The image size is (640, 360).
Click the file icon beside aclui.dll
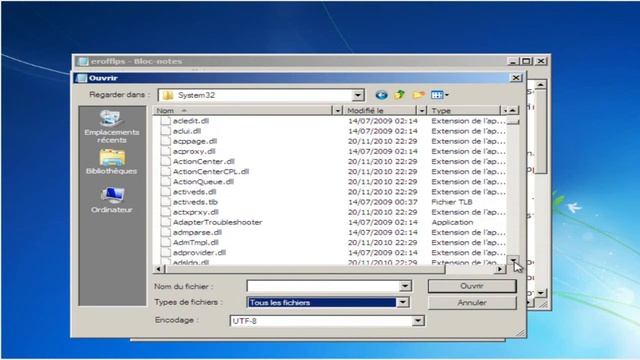pos(165,131)
